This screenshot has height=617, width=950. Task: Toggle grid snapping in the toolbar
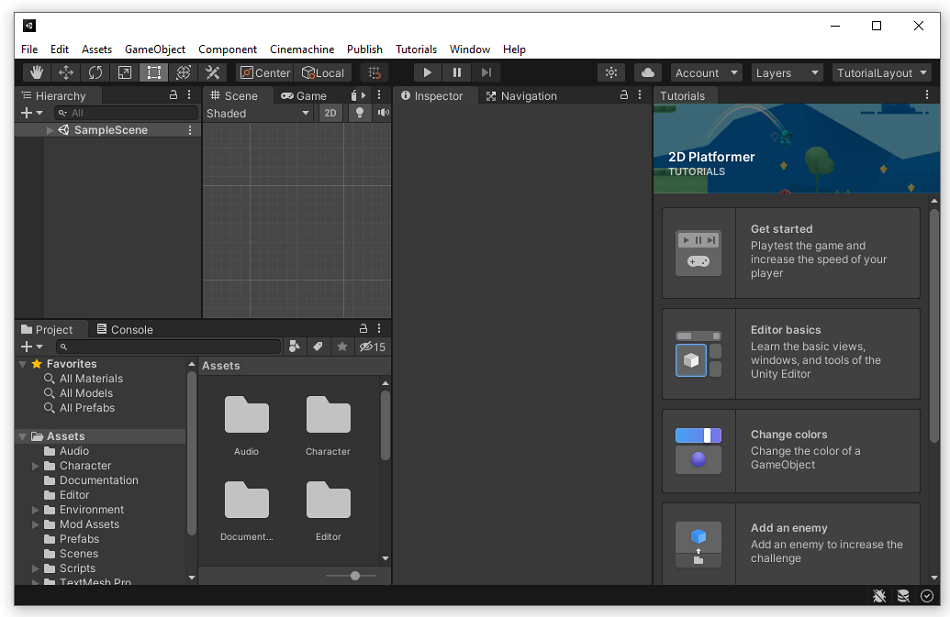[374, 73]
